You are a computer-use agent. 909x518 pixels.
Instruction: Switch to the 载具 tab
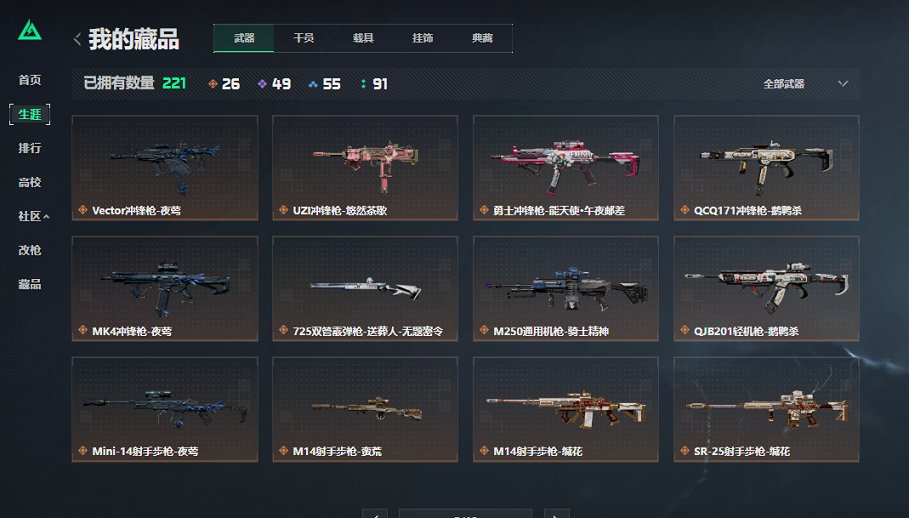(363, 38)
